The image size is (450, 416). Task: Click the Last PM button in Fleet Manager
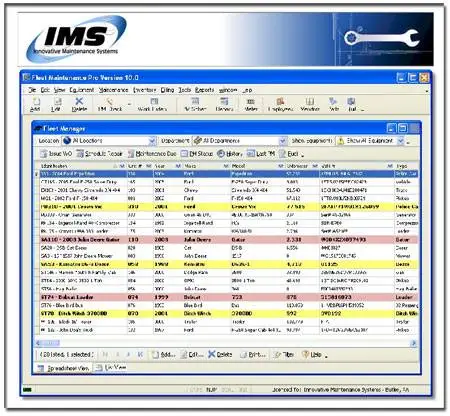261,154
